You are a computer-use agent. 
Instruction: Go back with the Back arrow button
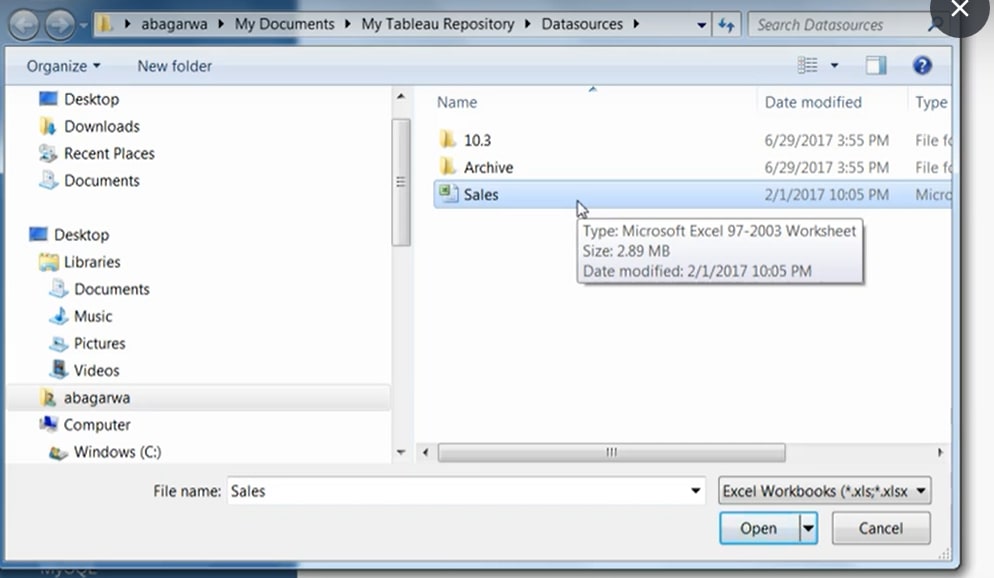(x=24, y=25)
